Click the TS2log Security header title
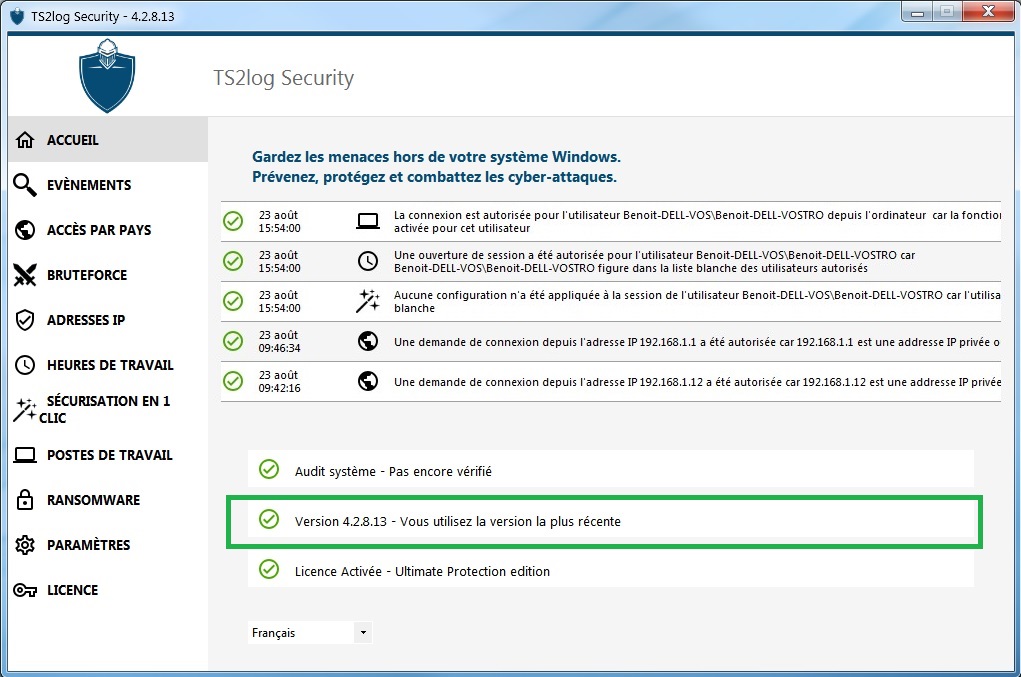 (x=284, y=78)
